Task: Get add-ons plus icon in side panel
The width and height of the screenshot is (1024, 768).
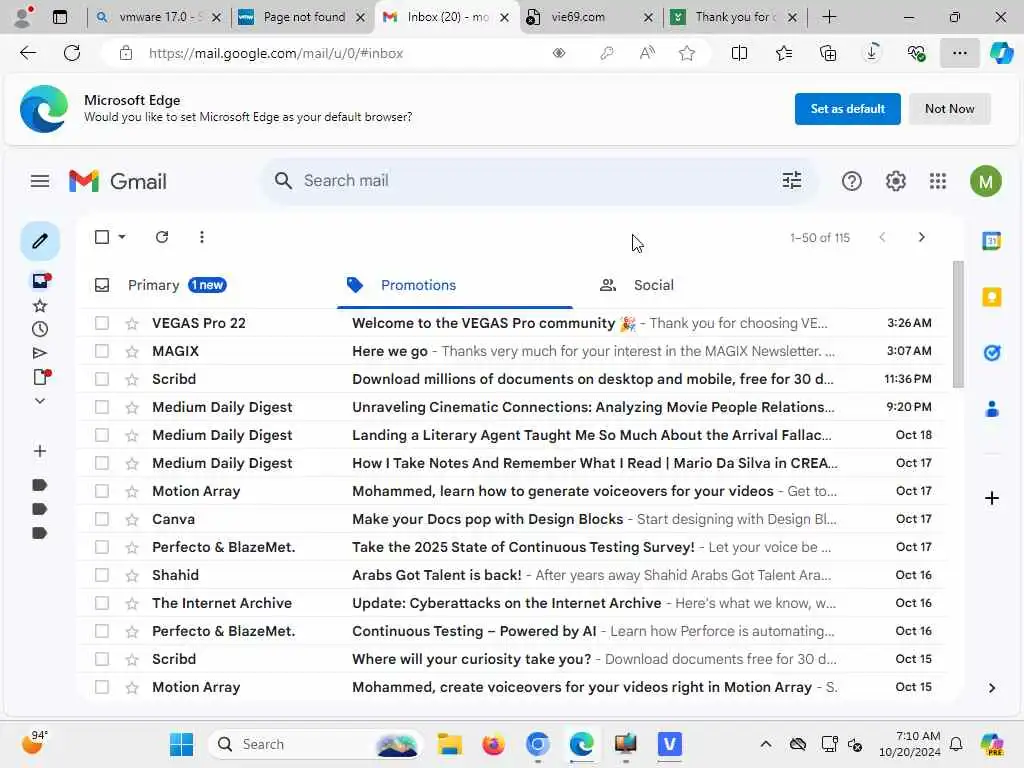Action: pyautogui.click(x=991, y=498)
